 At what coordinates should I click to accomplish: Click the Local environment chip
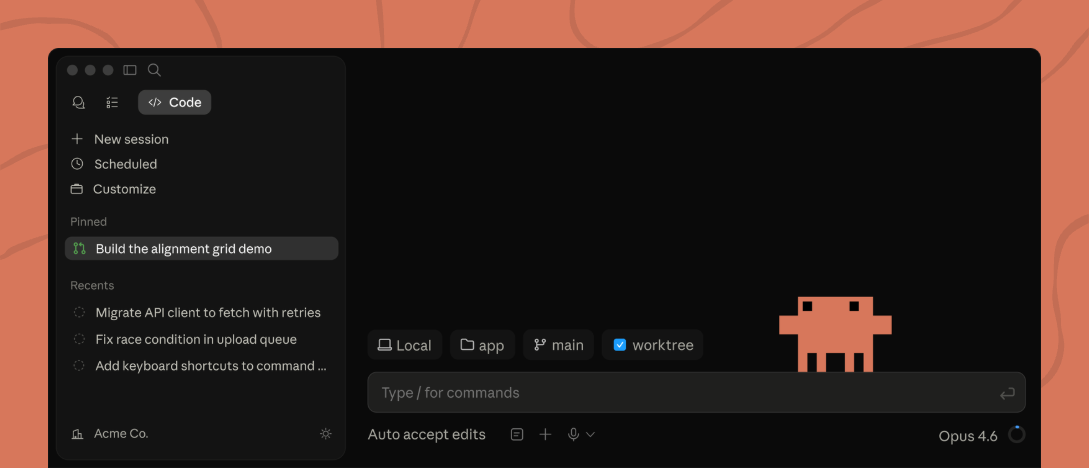click(404, 345)
